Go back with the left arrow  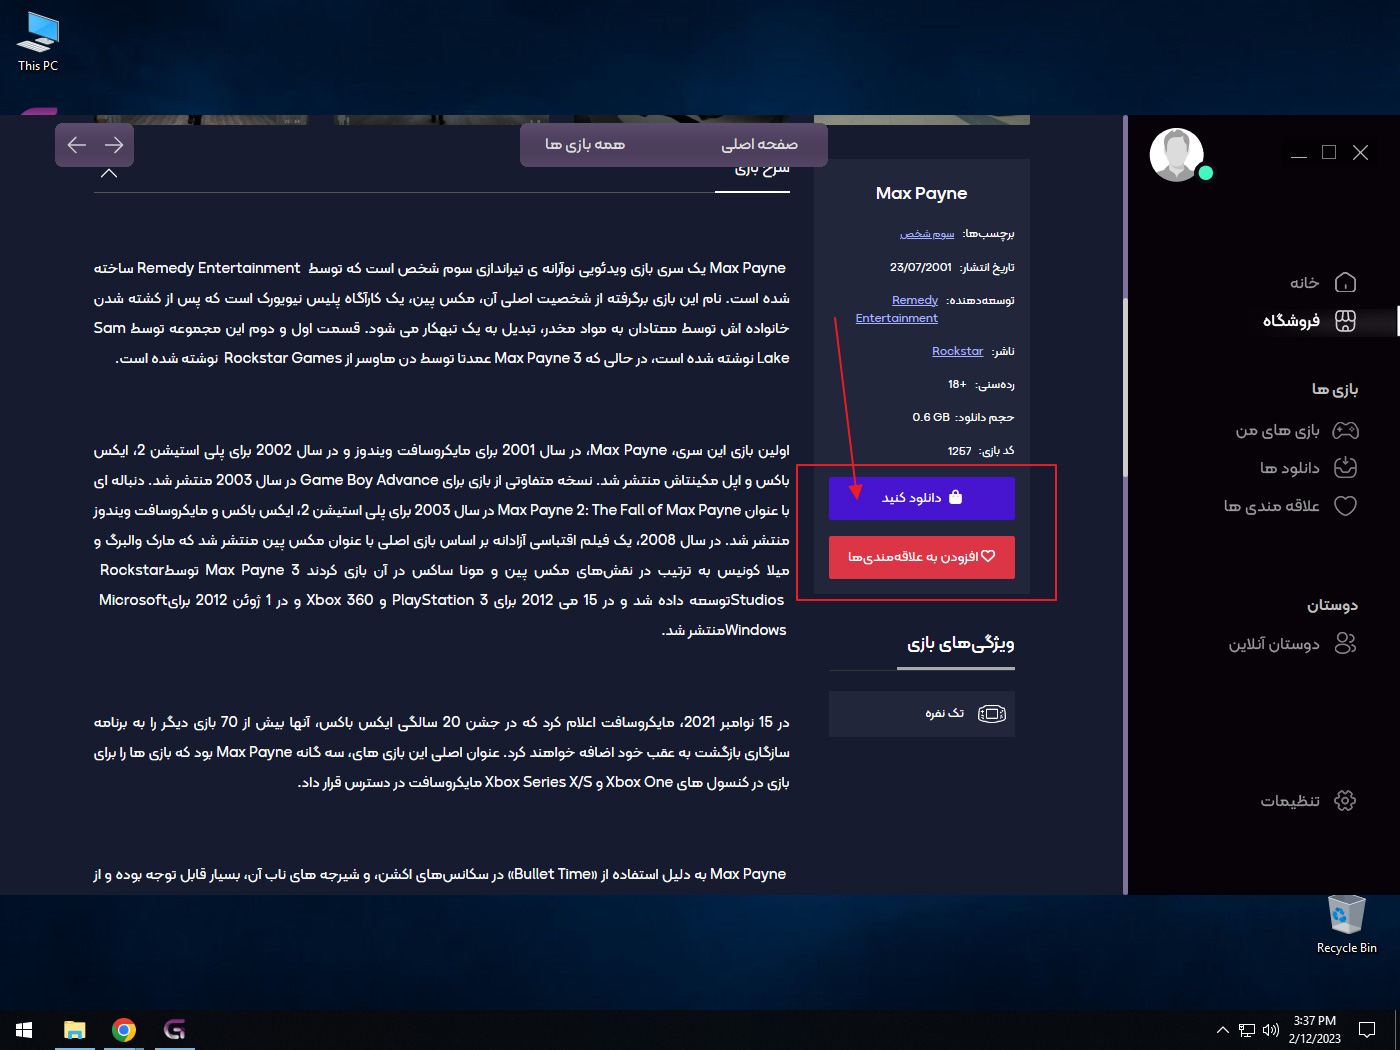point(77,145)
